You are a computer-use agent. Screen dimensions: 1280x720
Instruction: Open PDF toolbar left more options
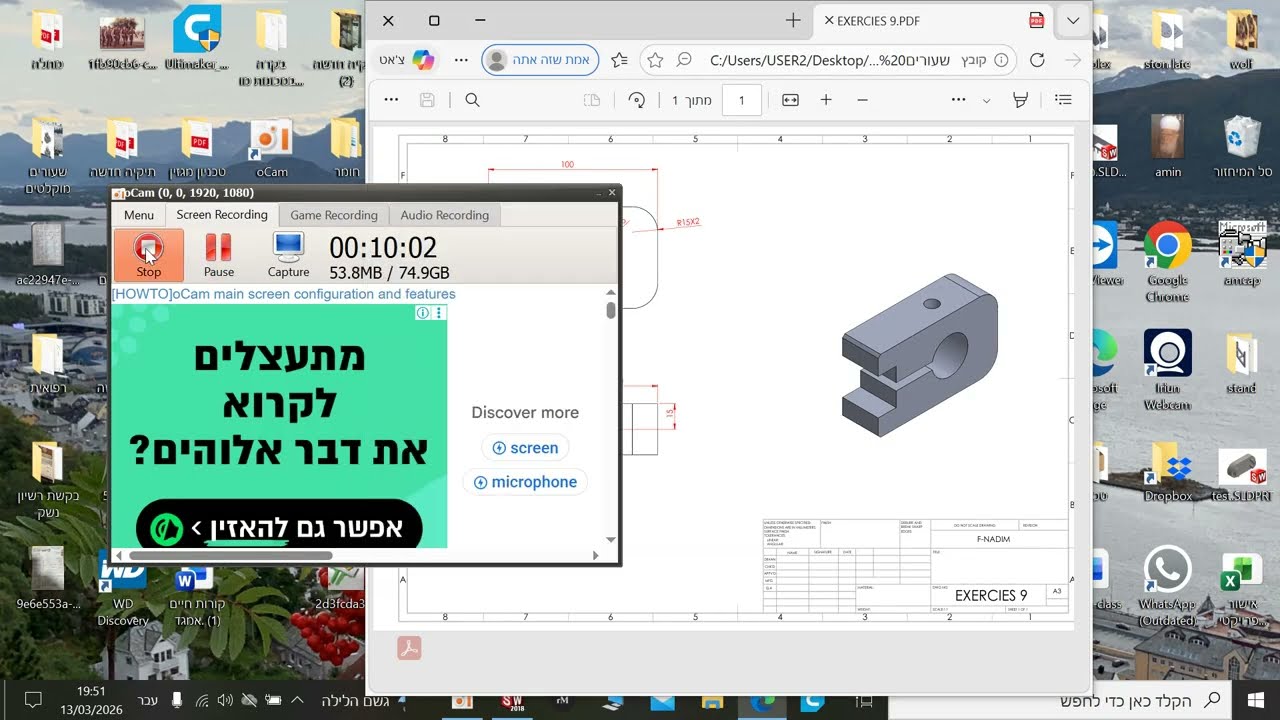[x=391, y=100]
